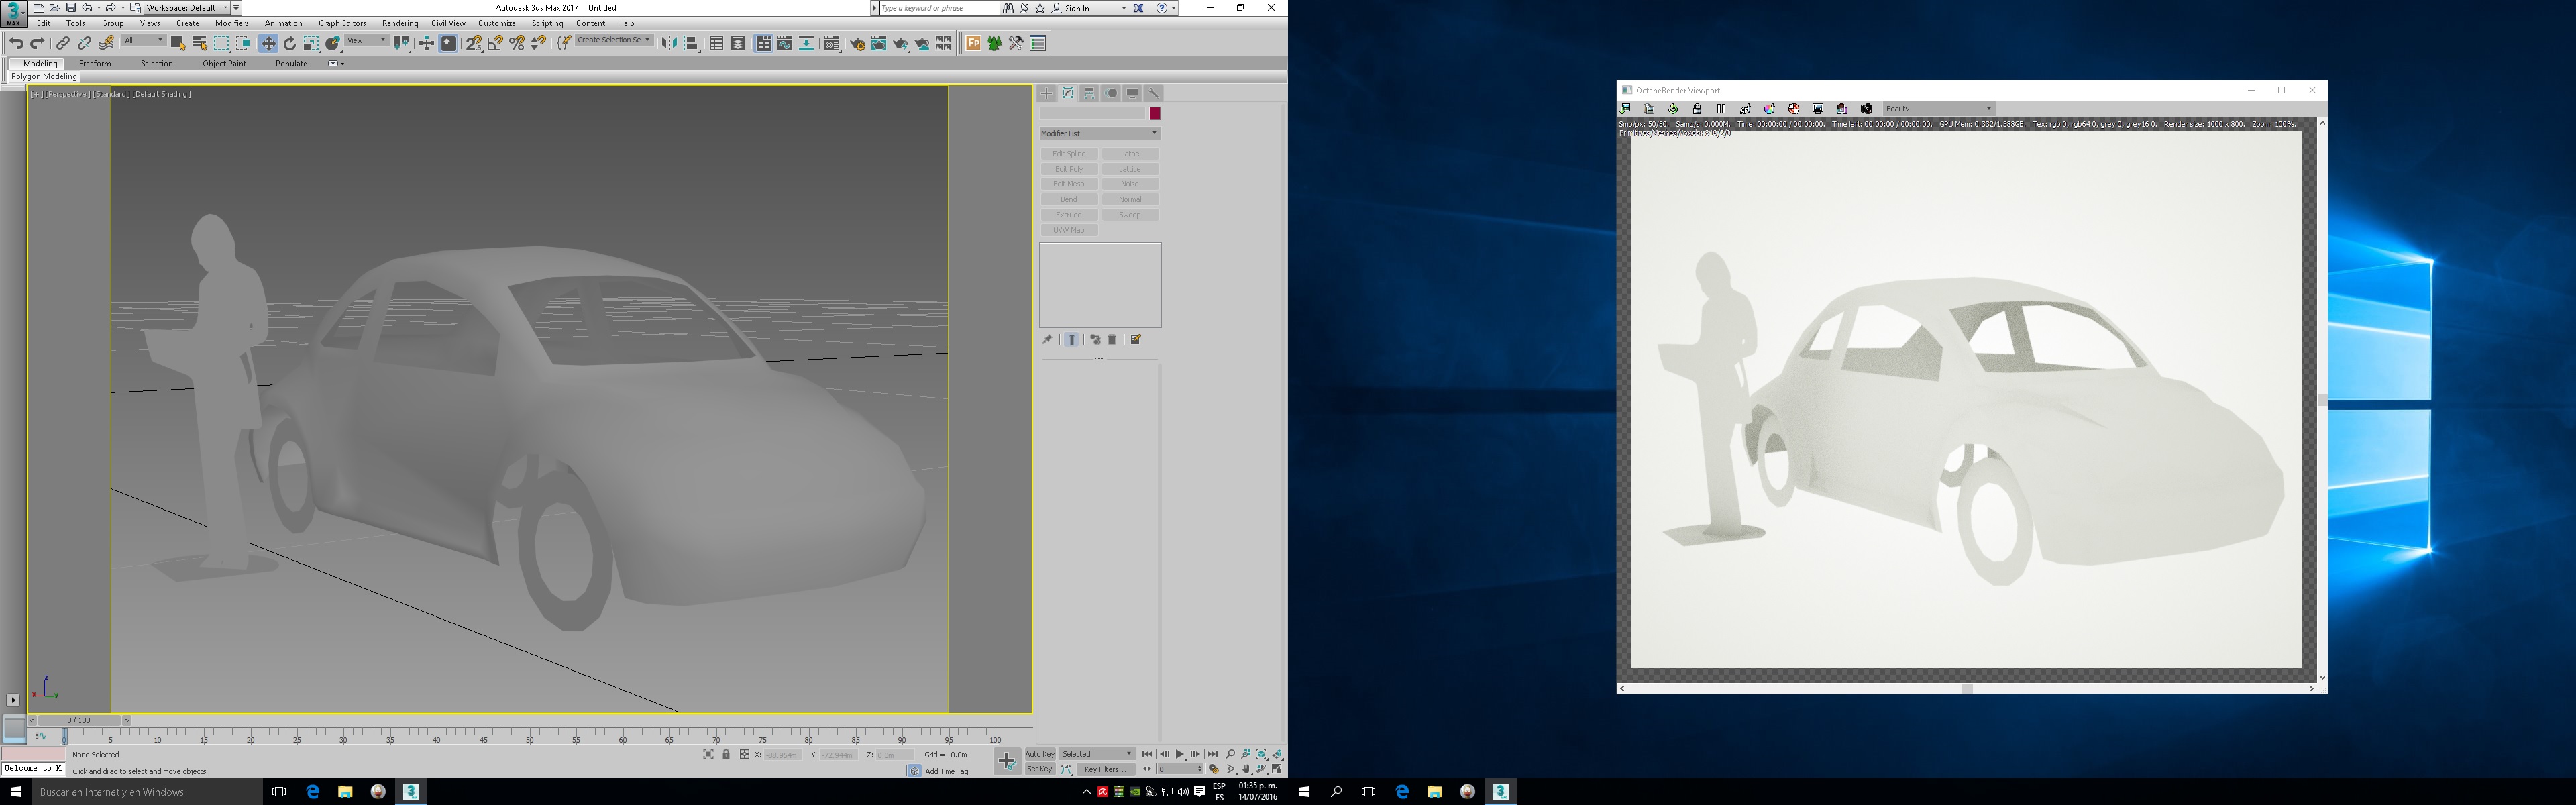Switch to the Freeform ribbon tab
This screenshot has width=2576, height=805.
coord(95,63)
